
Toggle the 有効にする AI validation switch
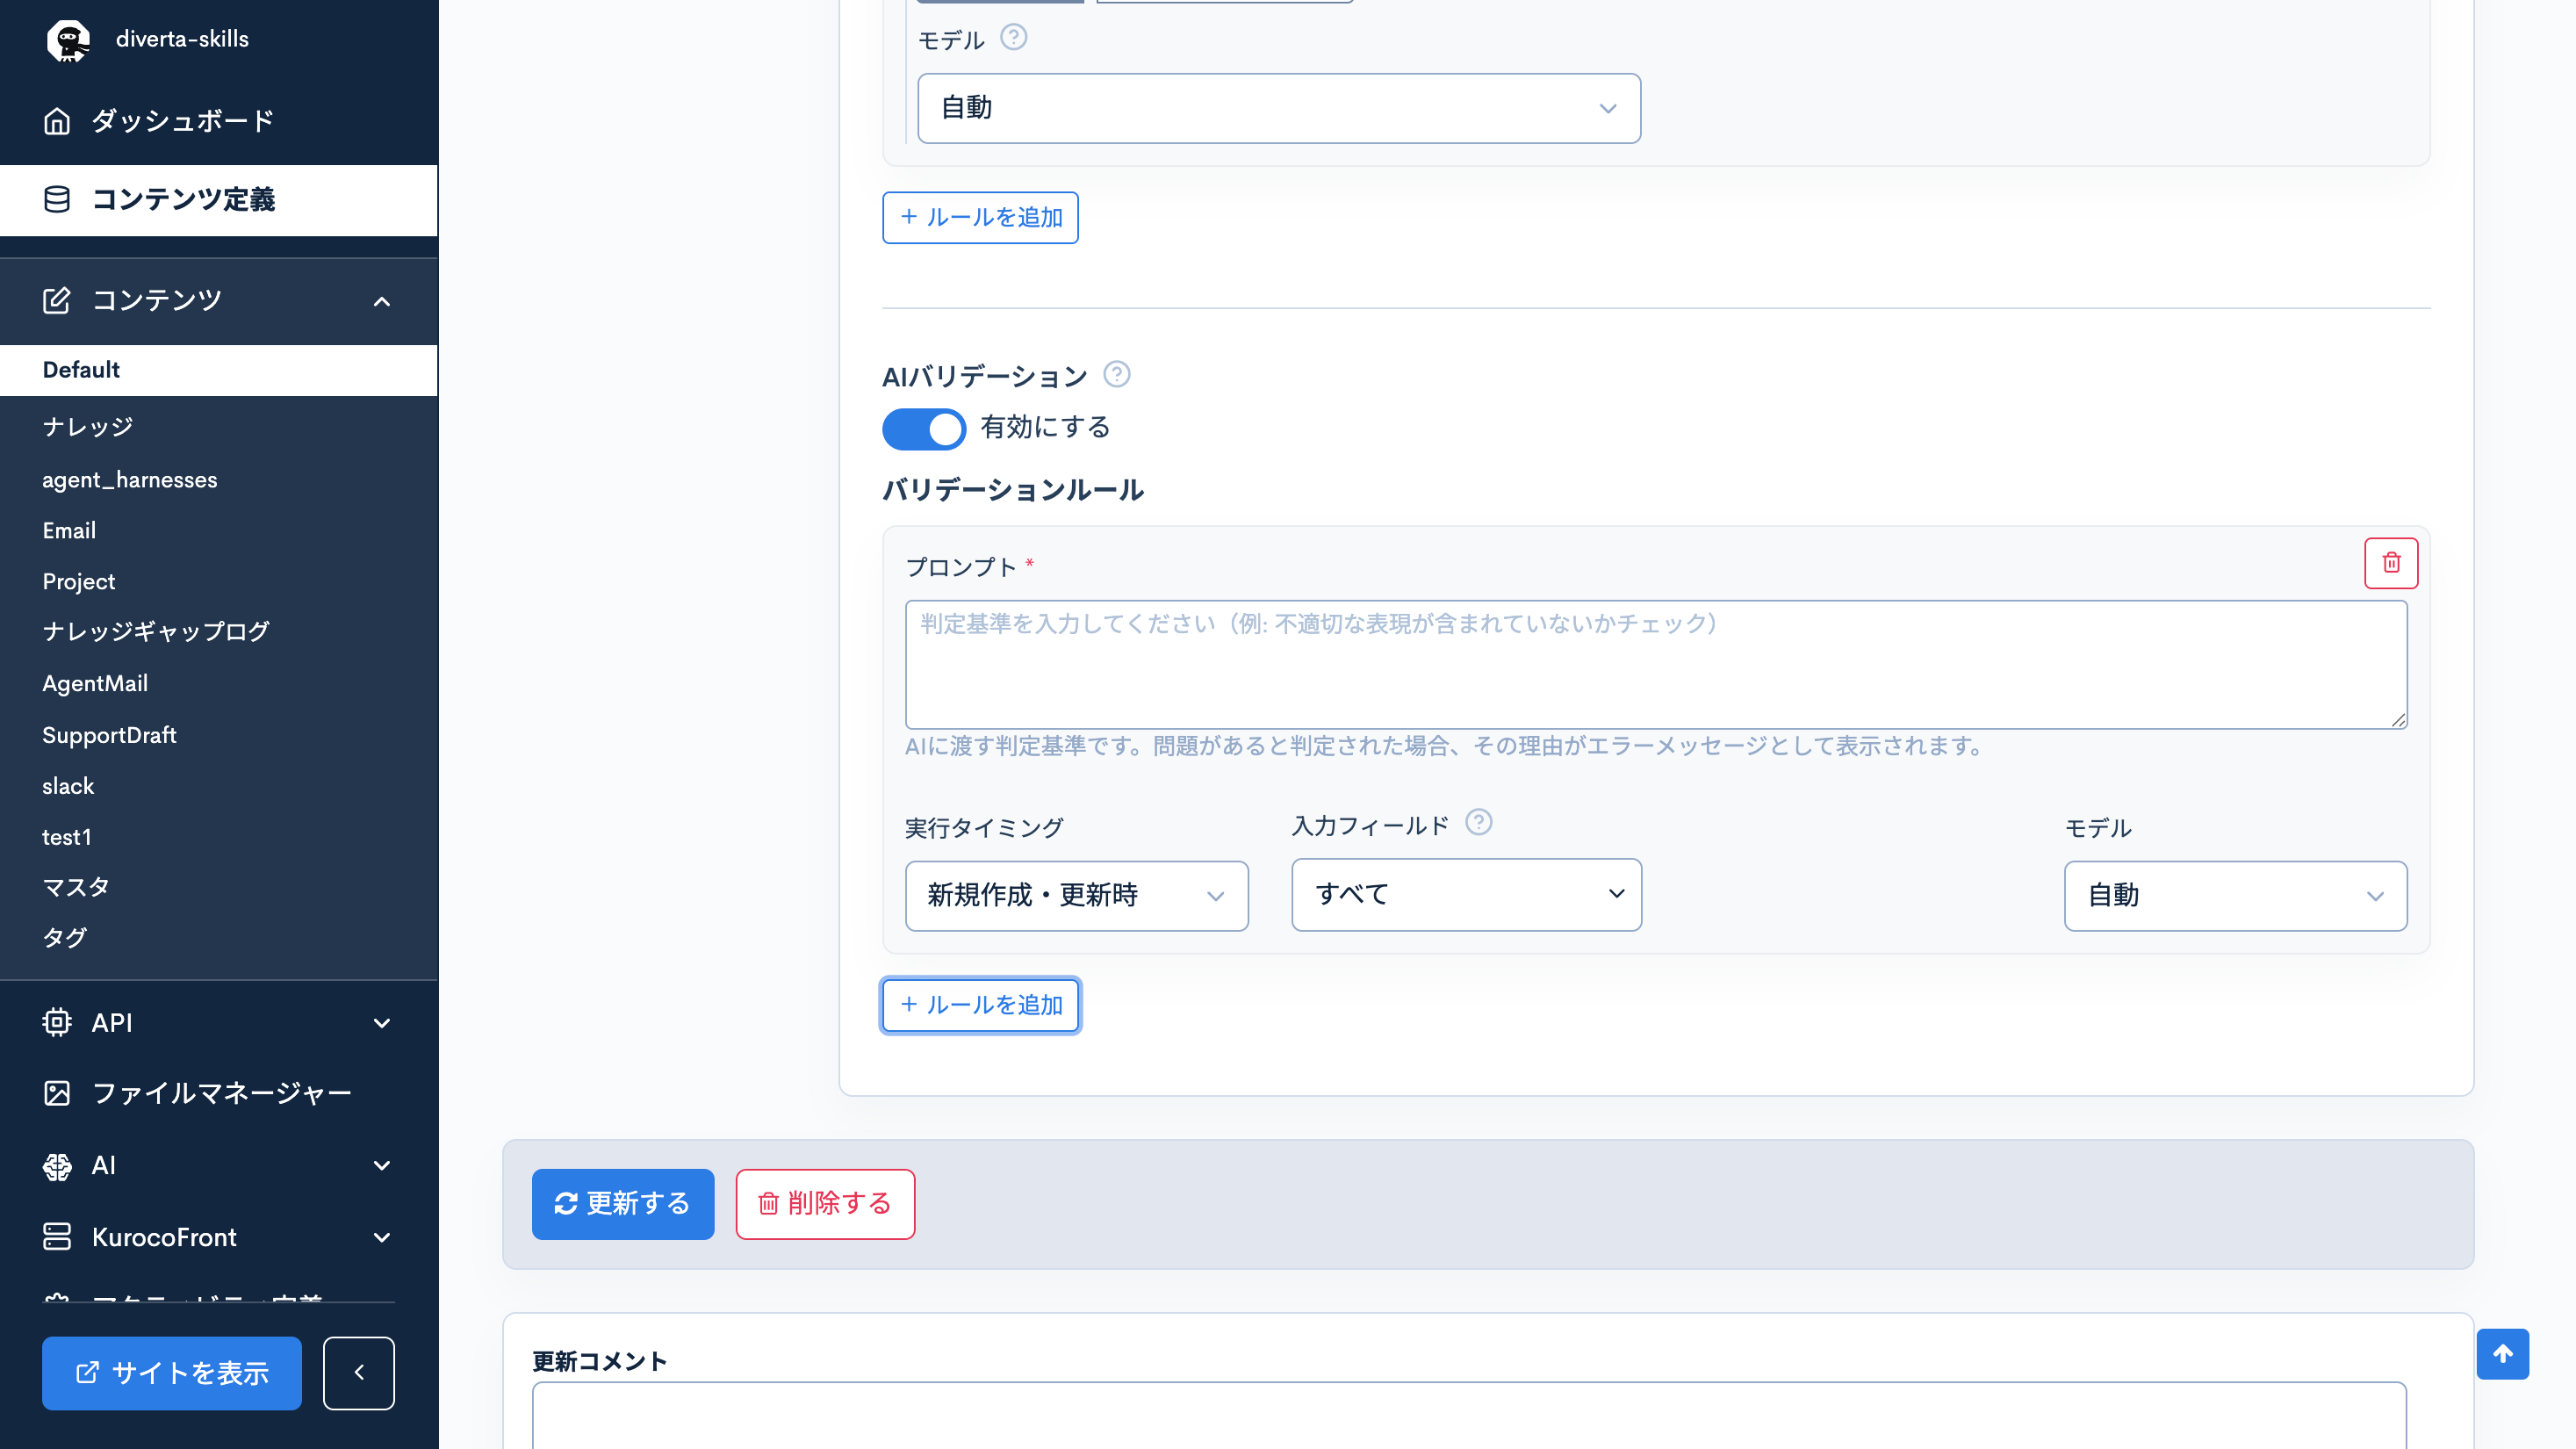tap(923, 428)
